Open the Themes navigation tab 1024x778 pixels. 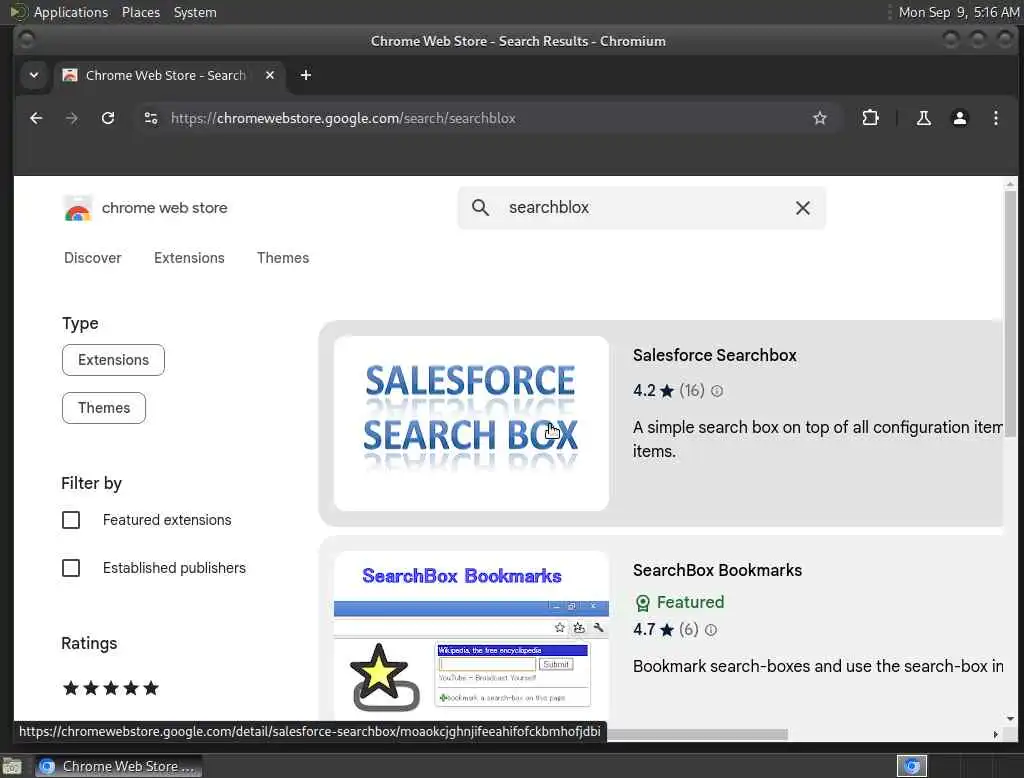[283, 258]
